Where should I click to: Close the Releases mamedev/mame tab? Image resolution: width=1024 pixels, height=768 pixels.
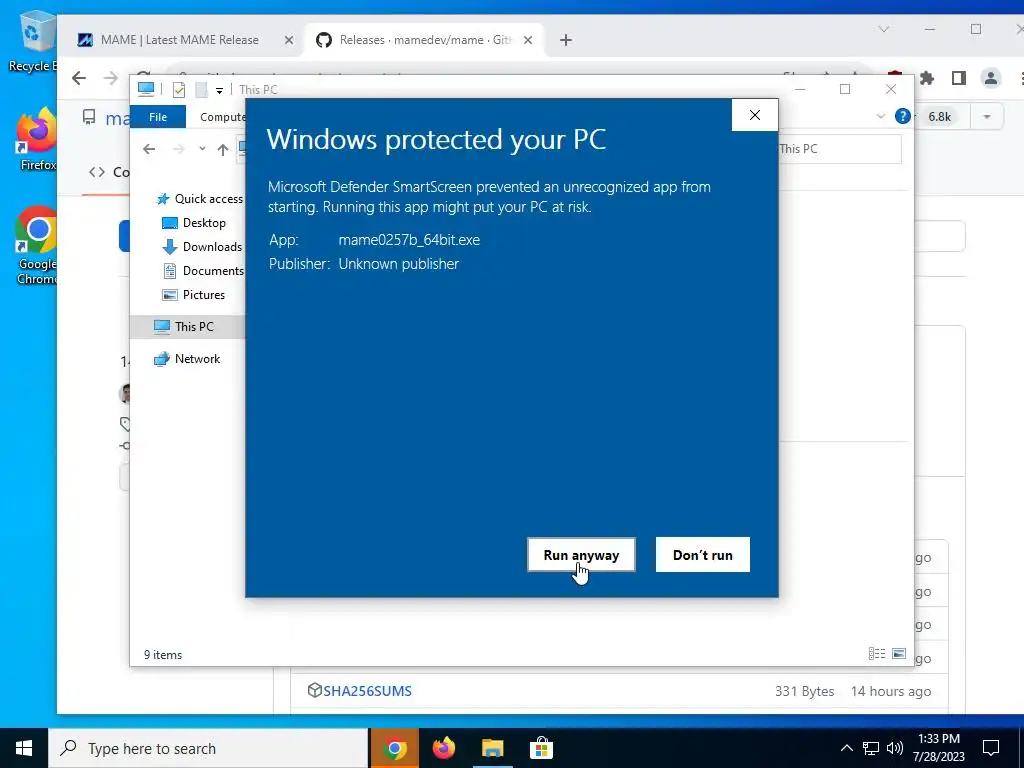coord(528,40)
